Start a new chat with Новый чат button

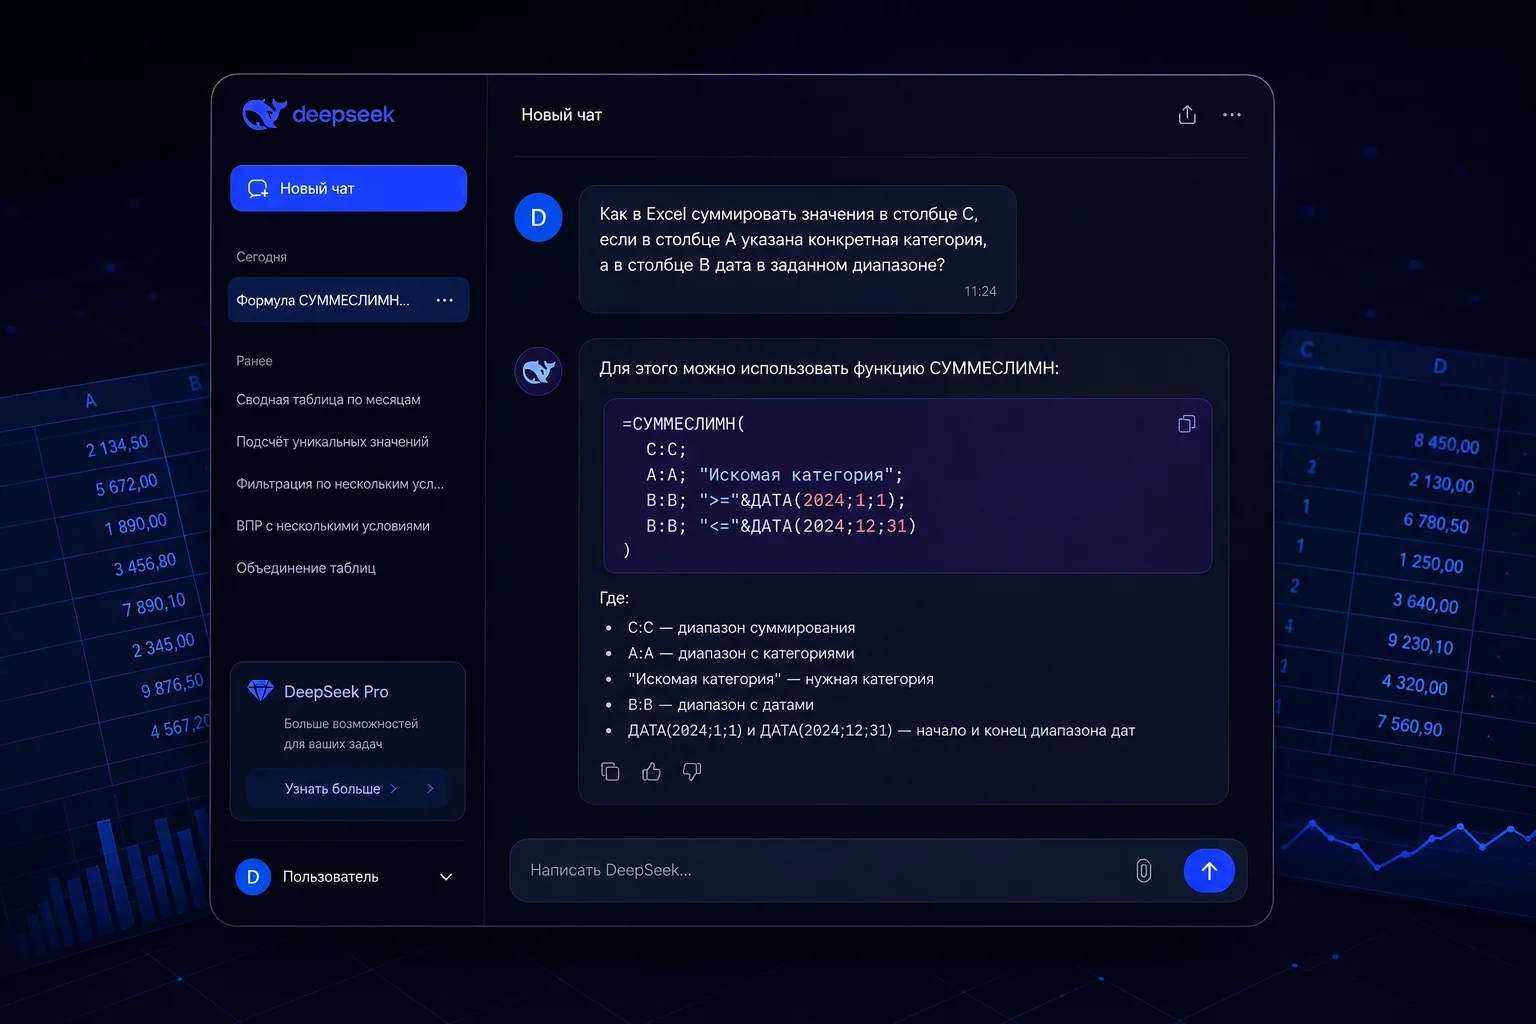pyautogui.click(x=348, y=188)
